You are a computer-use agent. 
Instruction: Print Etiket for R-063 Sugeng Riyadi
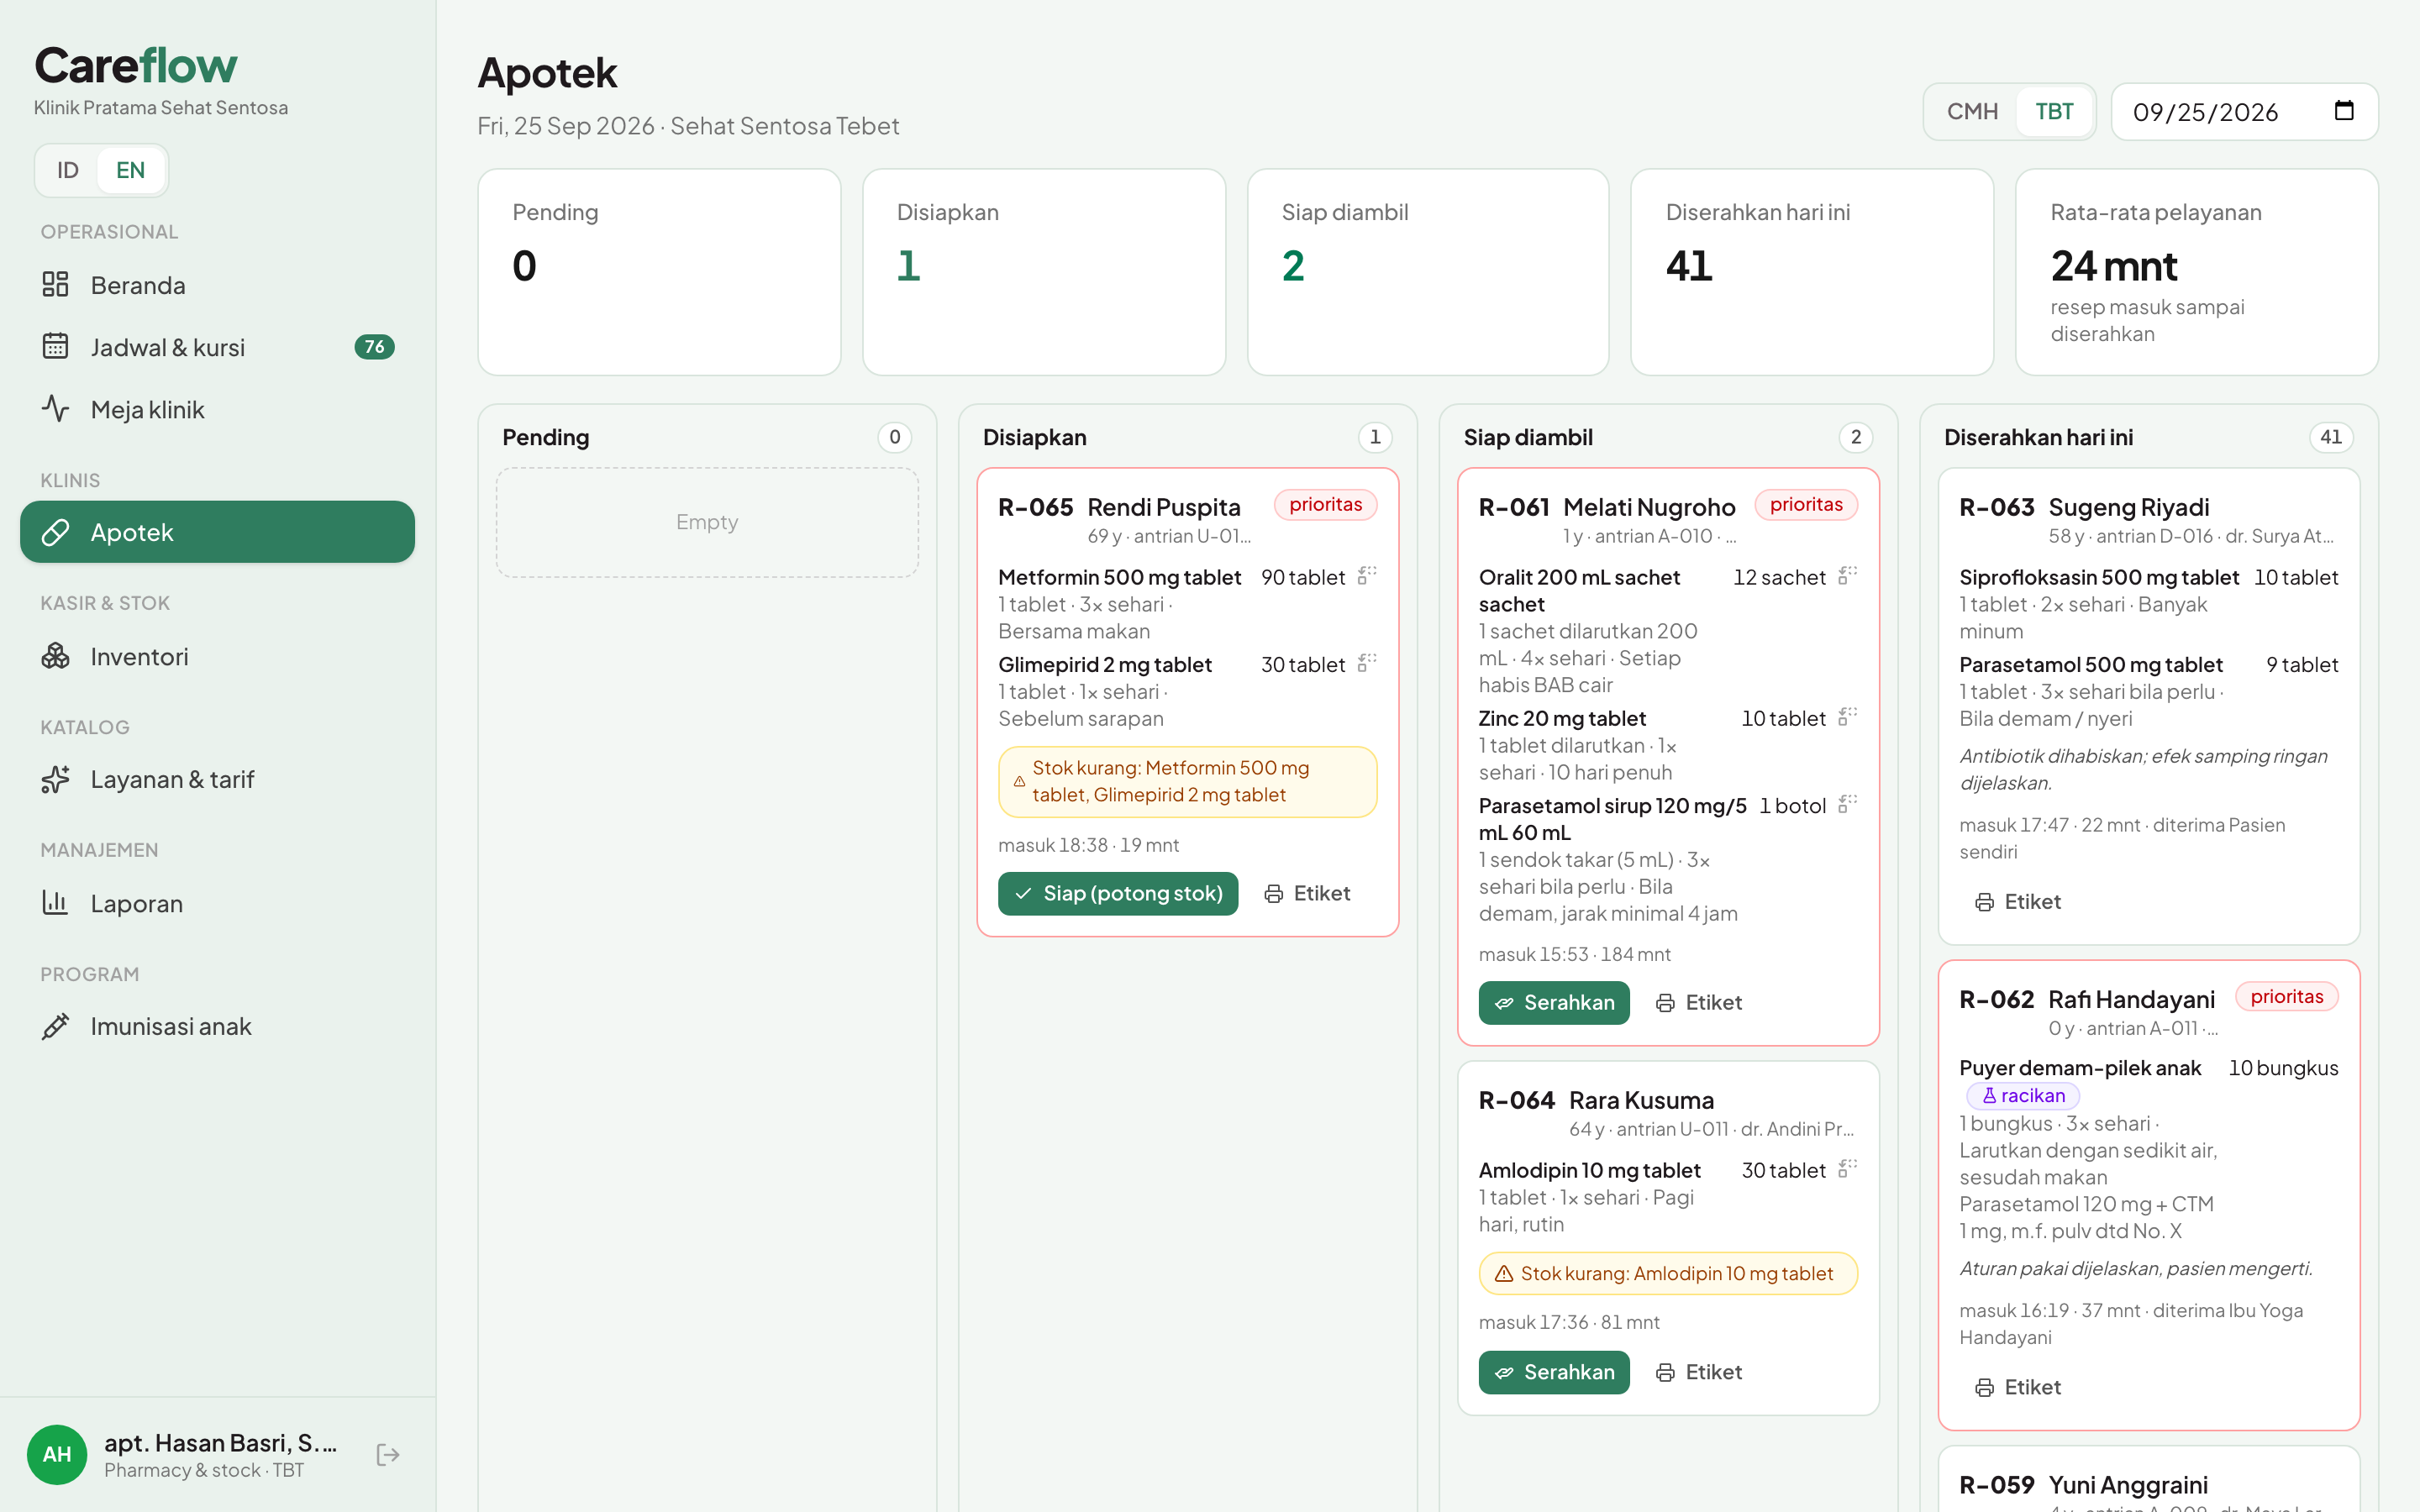(2018, 902)
